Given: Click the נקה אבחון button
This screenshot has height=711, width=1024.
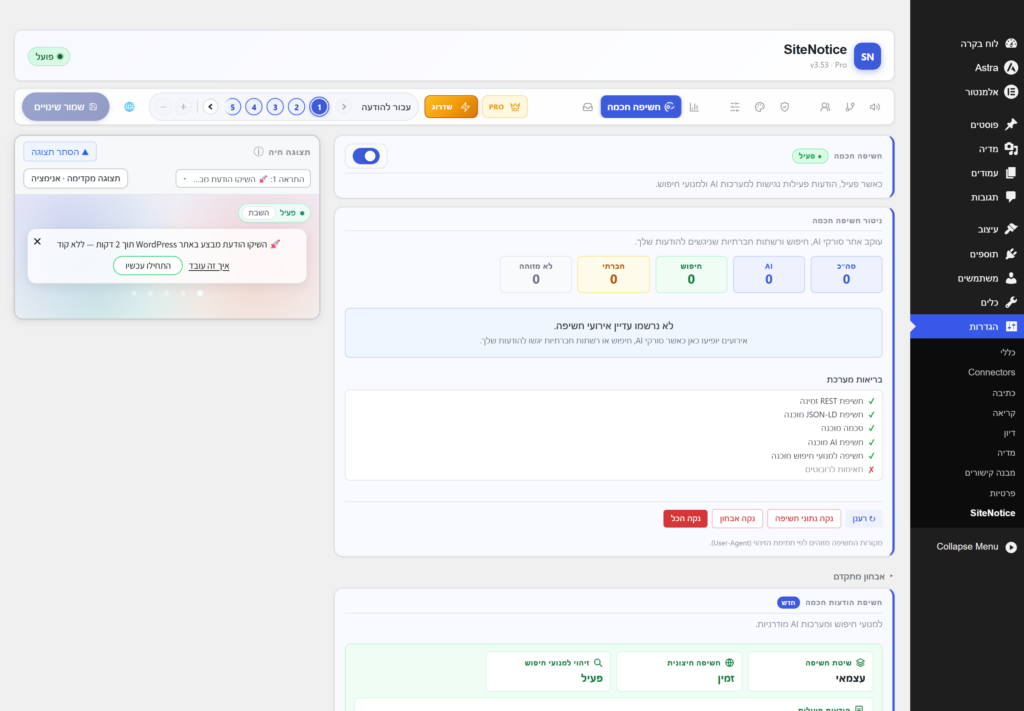Looking at the screenshot, I should 737,519.
